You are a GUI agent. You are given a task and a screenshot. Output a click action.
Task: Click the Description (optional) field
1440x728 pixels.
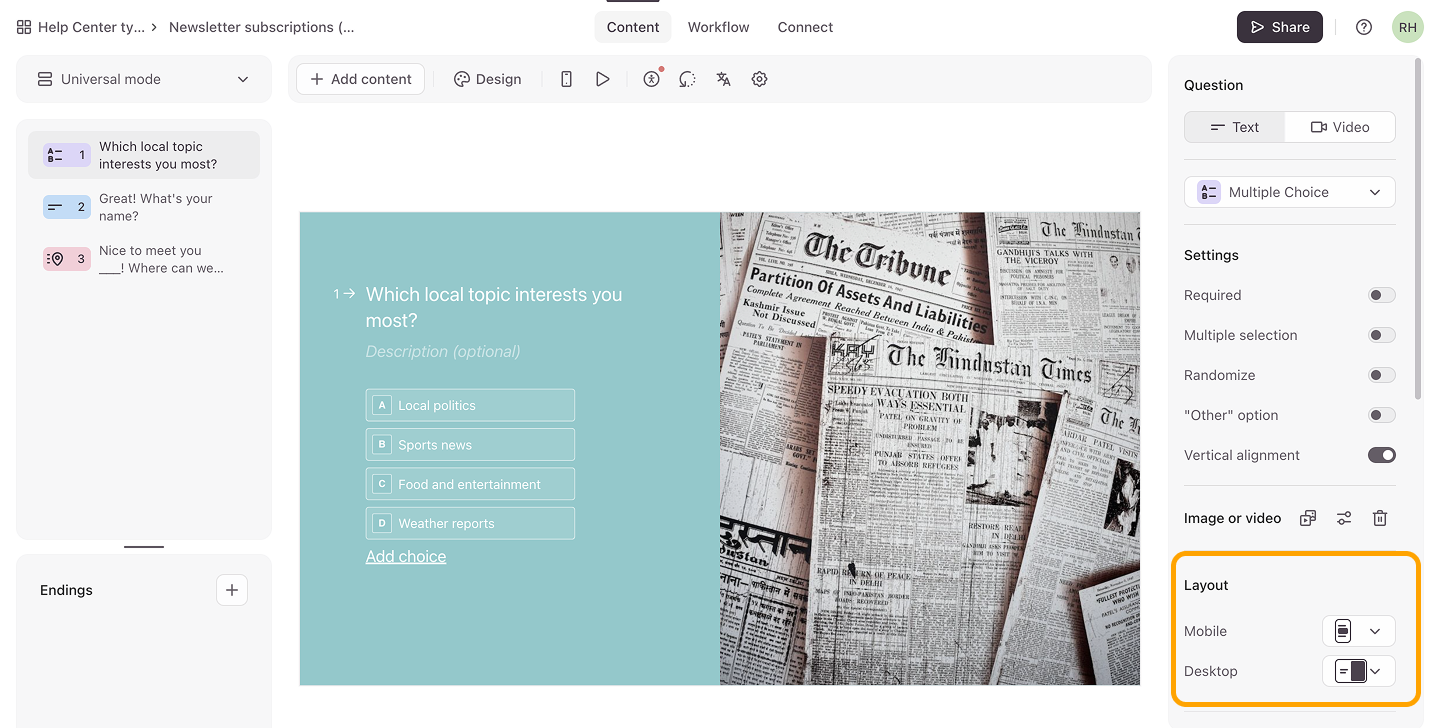(x=443, y=351)
